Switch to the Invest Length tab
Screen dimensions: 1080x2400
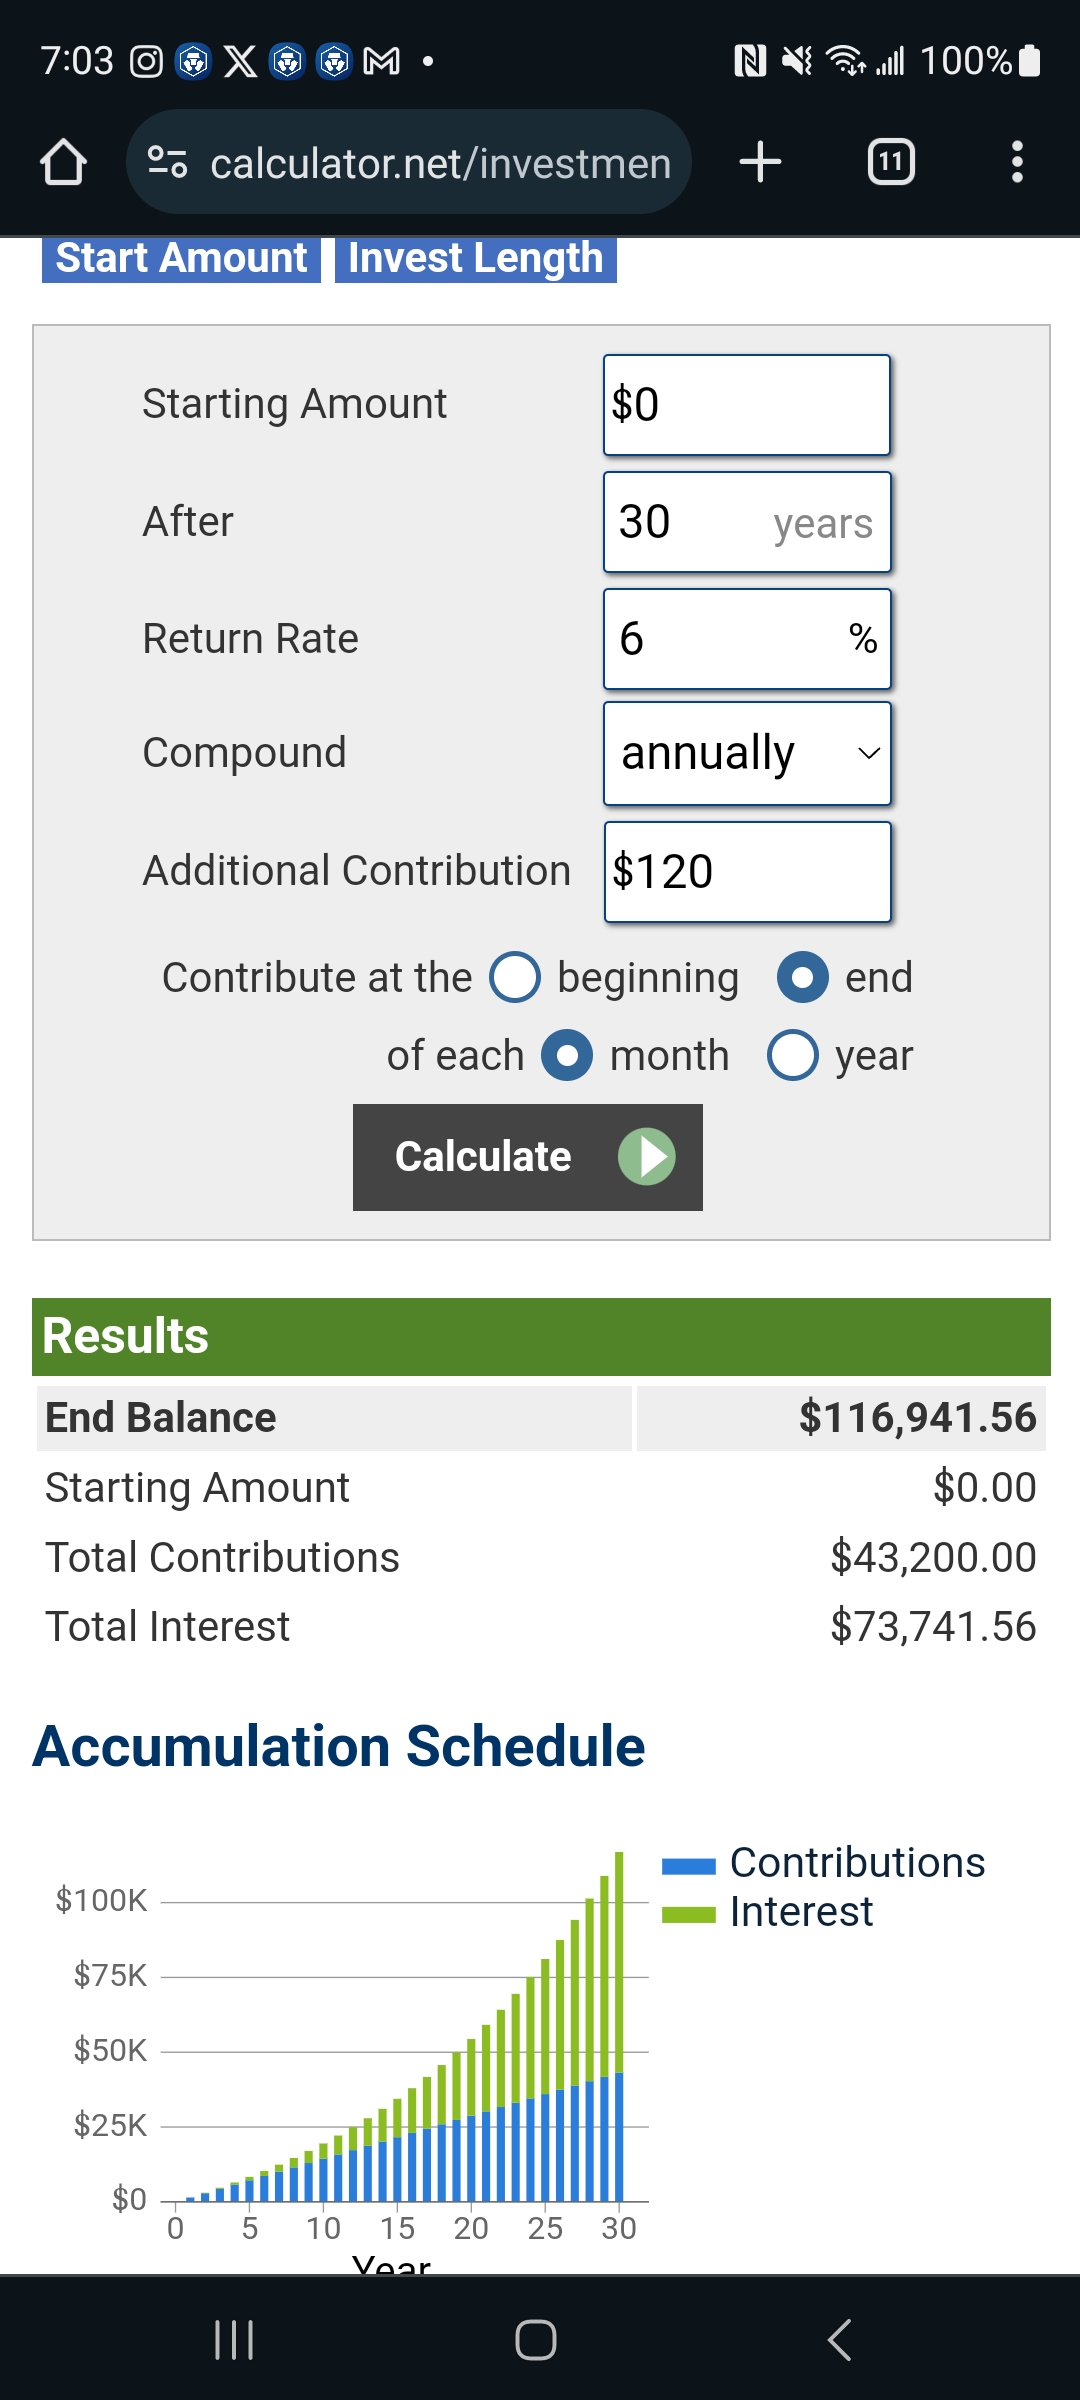(475, 259)
